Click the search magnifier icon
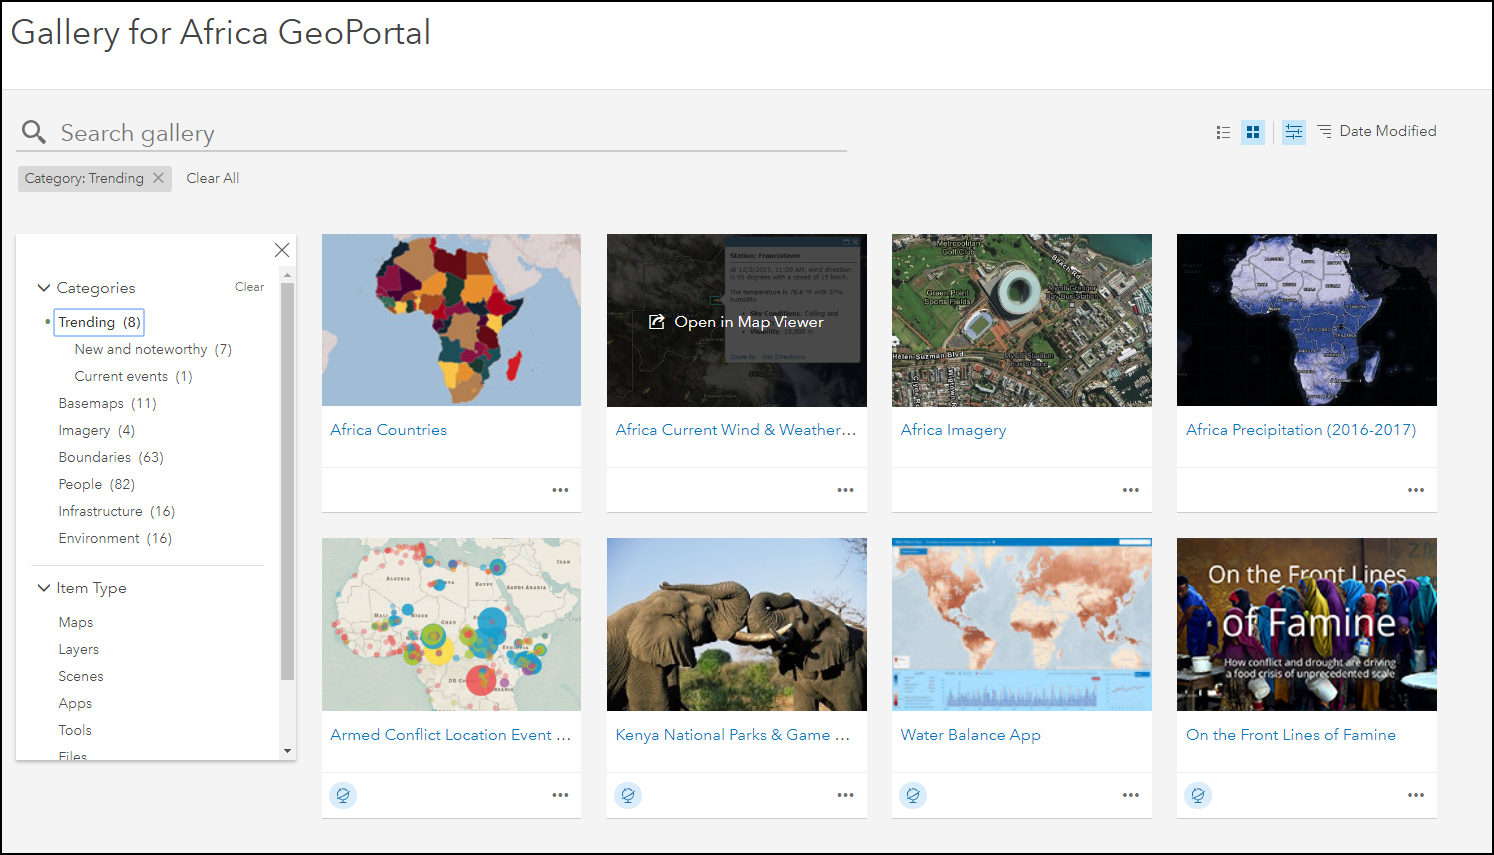Viewport: 1494px width, 855px height. (x=34, y=132)
